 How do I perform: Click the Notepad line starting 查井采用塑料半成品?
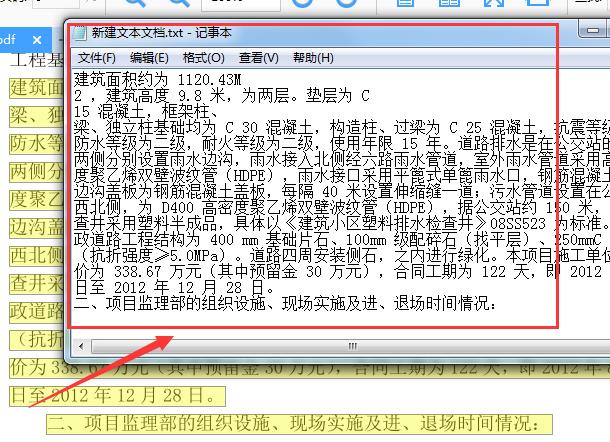click(342, 223)
